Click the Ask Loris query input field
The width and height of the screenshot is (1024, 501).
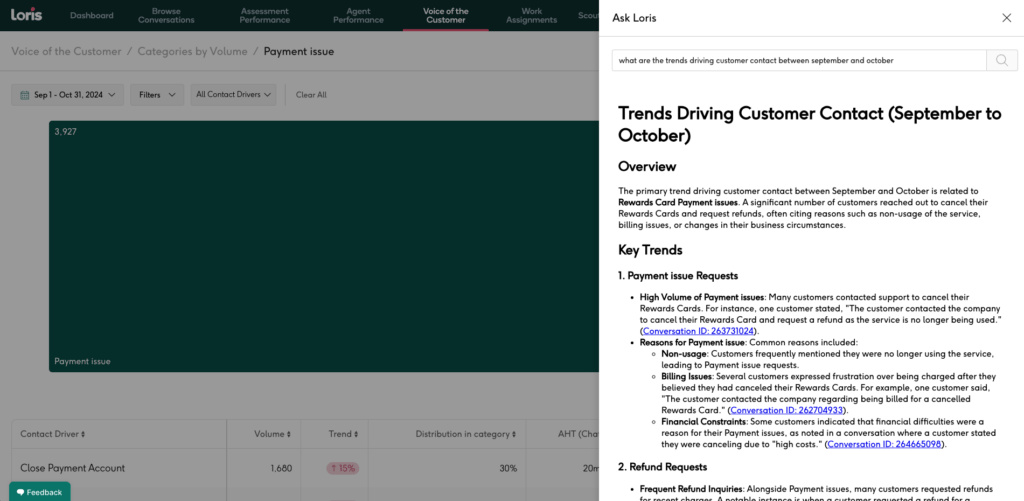798,61
